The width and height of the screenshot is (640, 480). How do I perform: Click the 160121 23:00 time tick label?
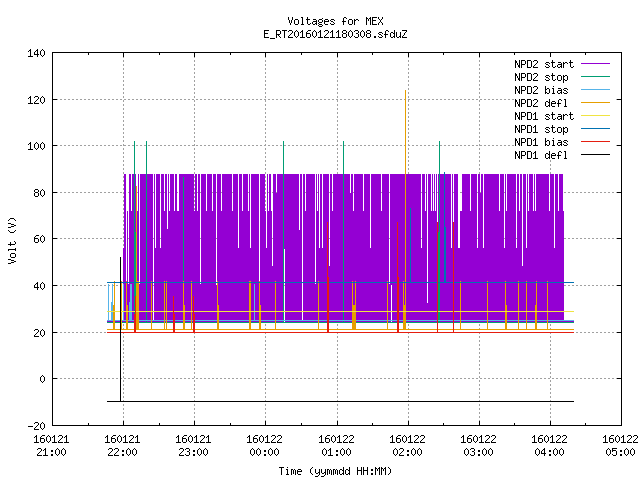(x=193, y=446)
